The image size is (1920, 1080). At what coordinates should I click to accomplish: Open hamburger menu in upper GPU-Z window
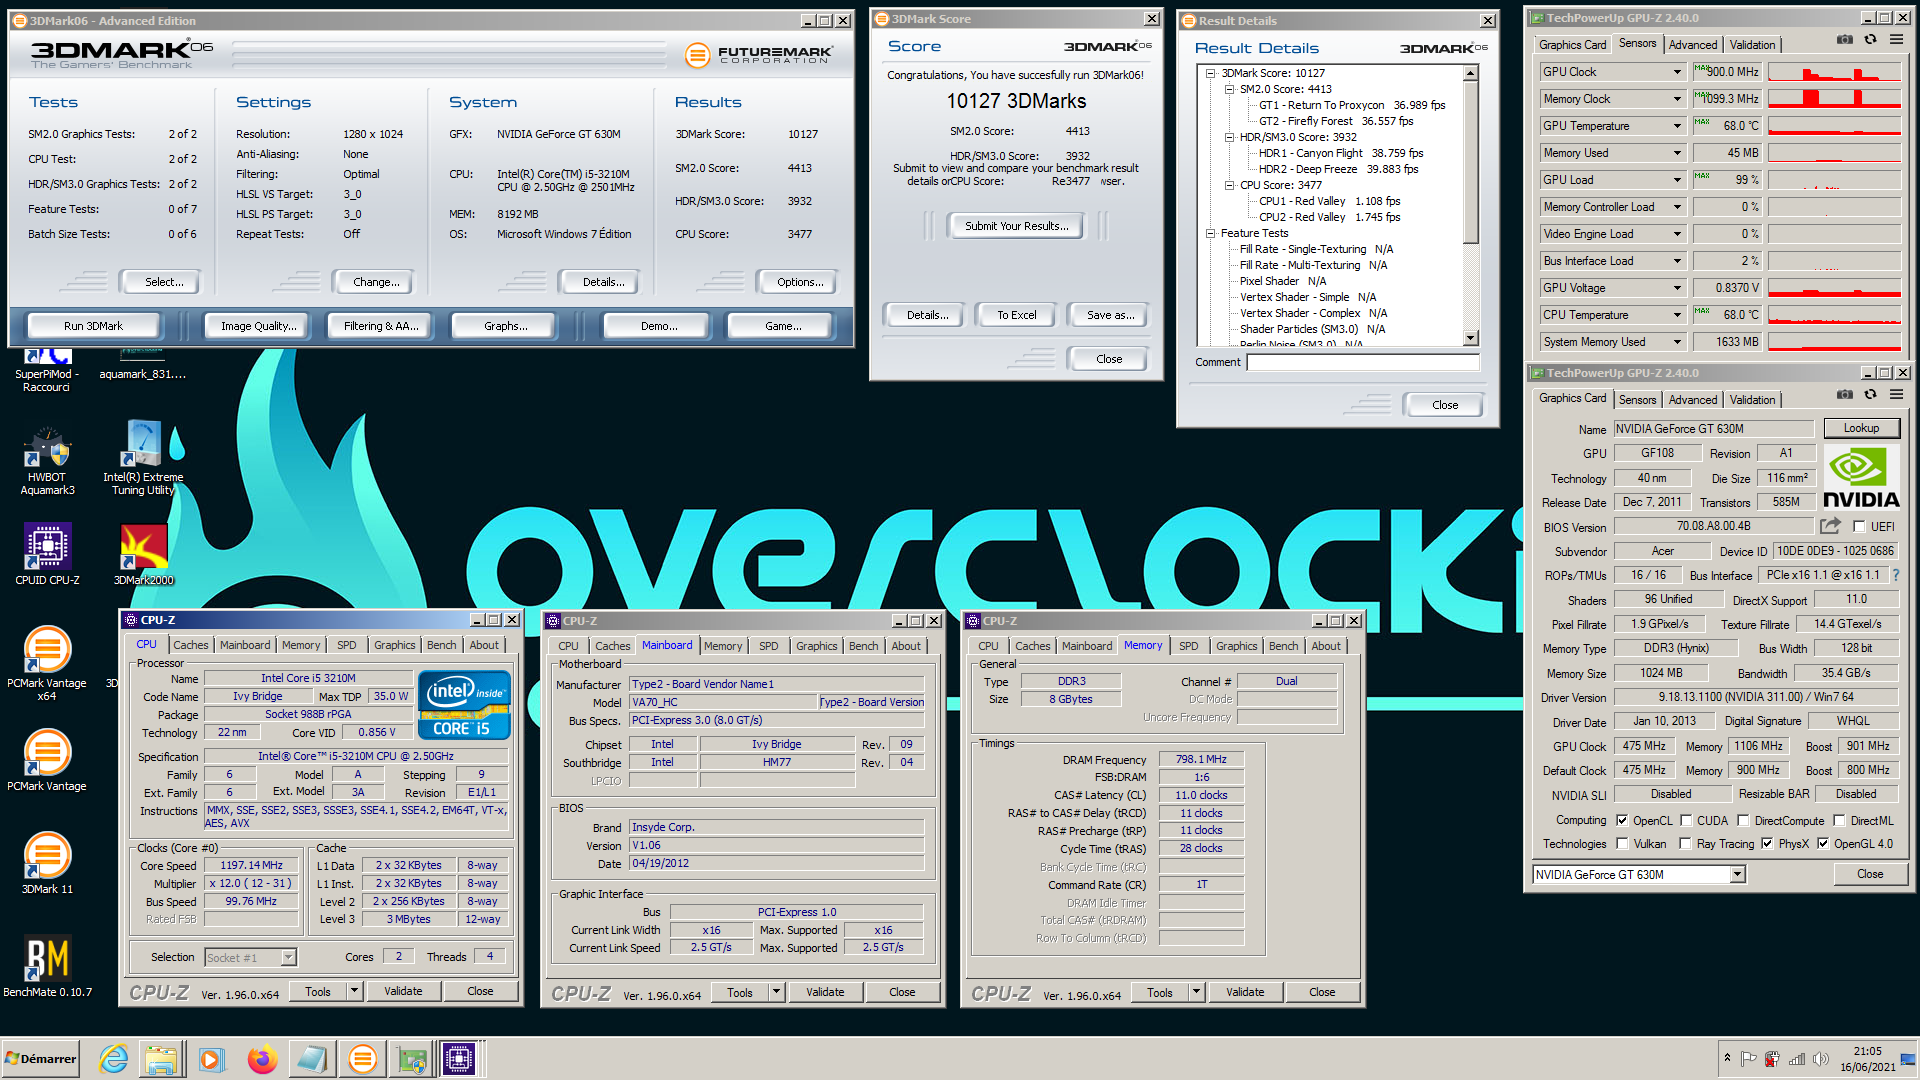(x=1896, y=40)
